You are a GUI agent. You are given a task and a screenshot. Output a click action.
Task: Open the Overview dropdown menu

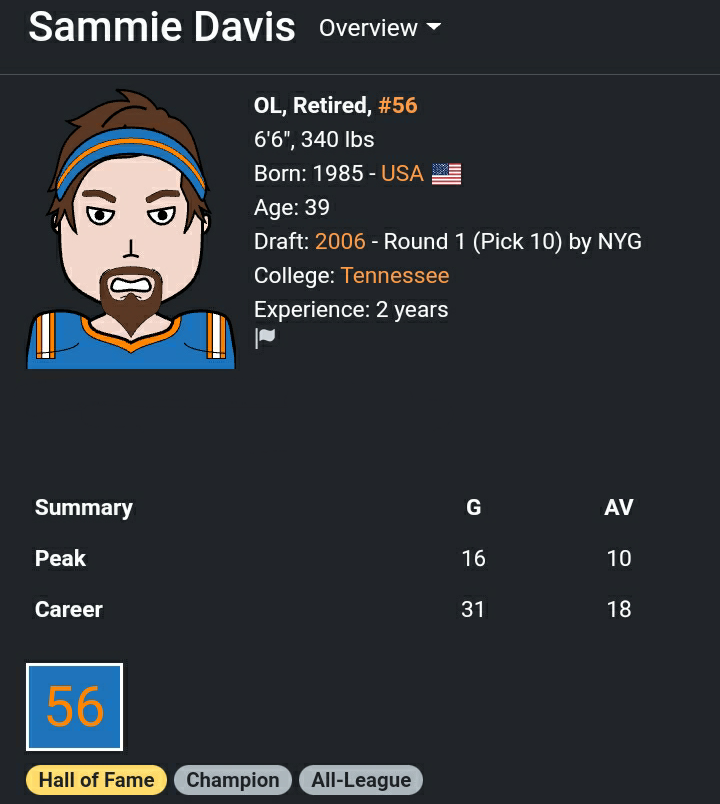coord(379,28)
